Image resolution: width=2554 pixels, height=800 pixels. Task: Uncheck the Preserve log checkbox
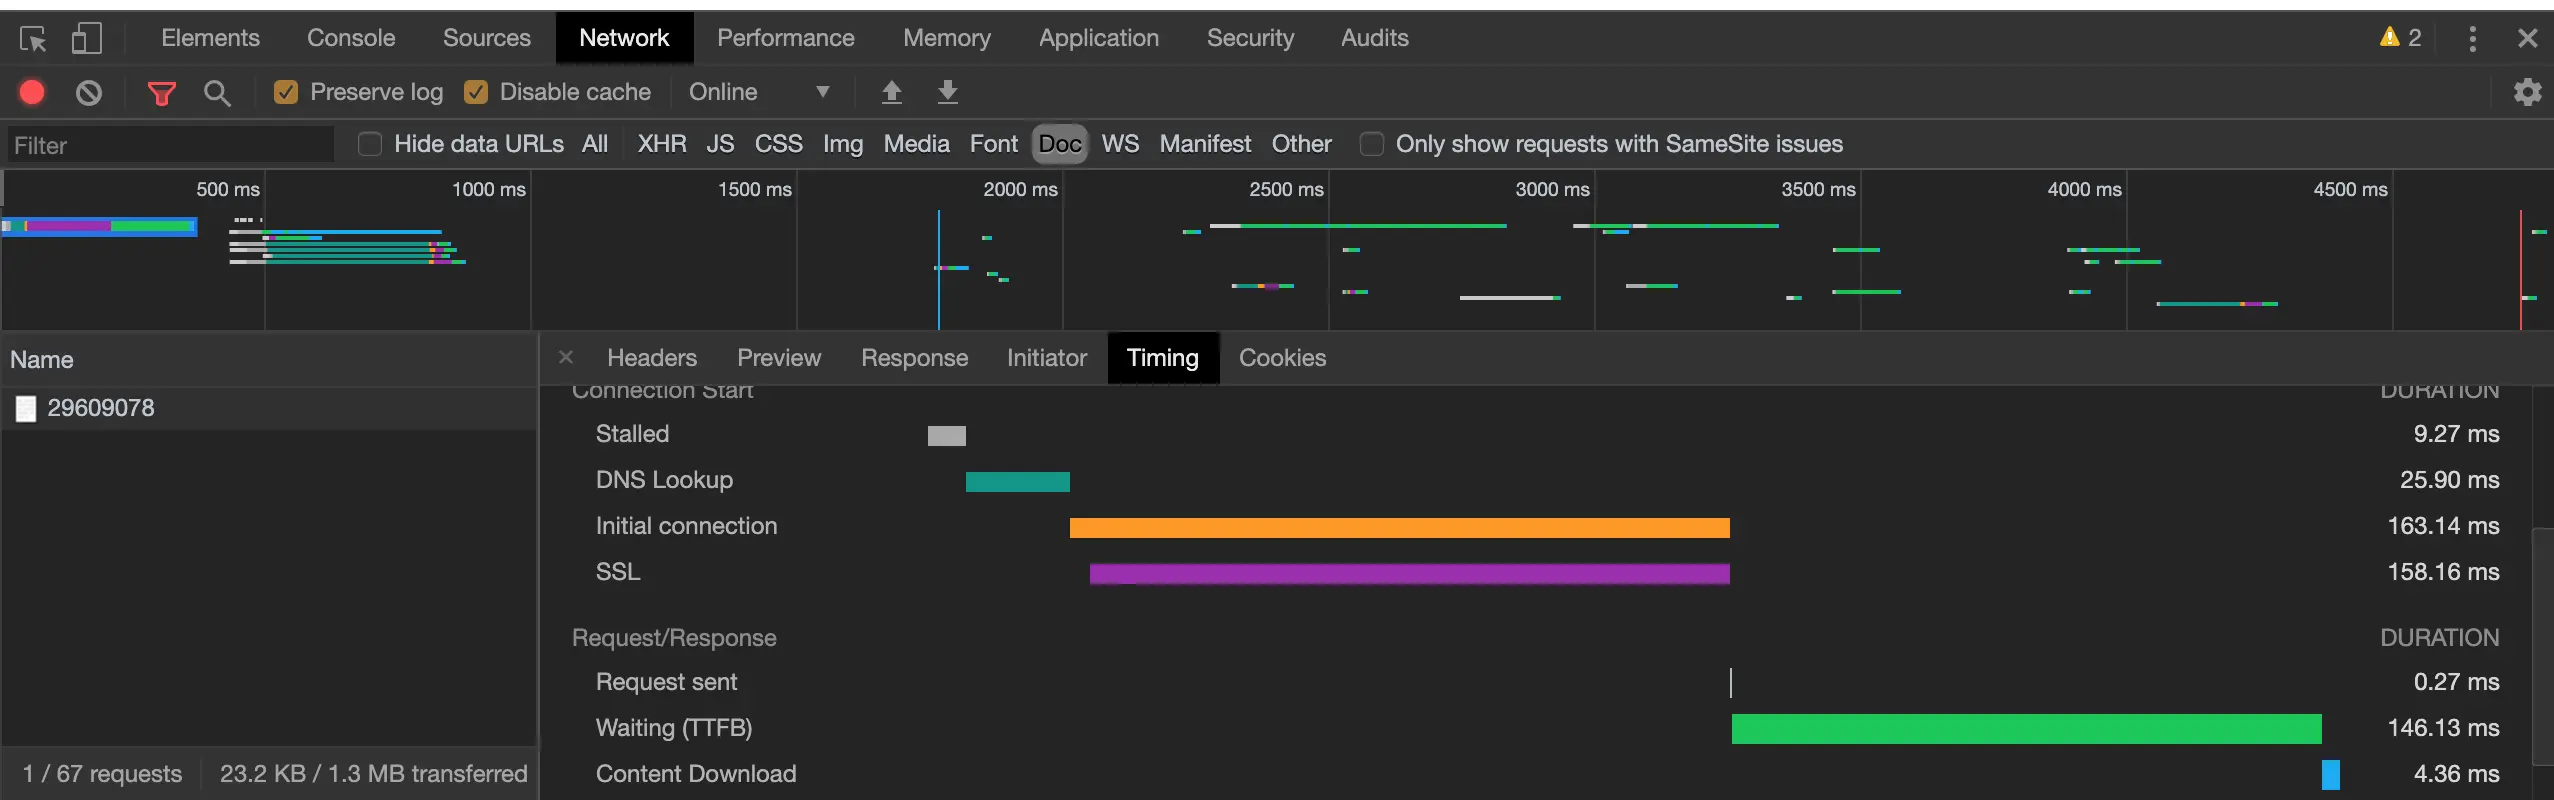(x=286, y=92)
